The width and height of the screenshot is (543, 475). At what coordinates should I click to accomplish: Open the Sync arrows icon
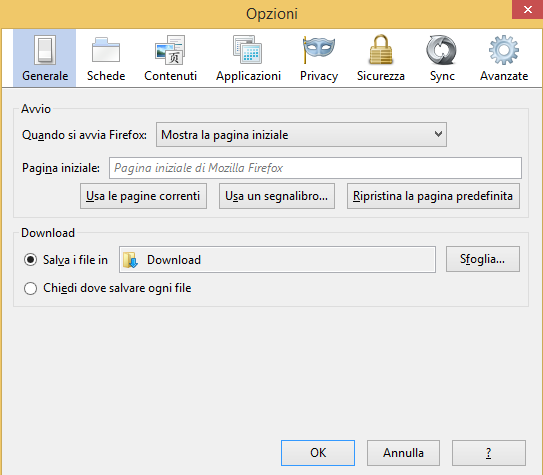pyautogui.click(x=442, y=50)
